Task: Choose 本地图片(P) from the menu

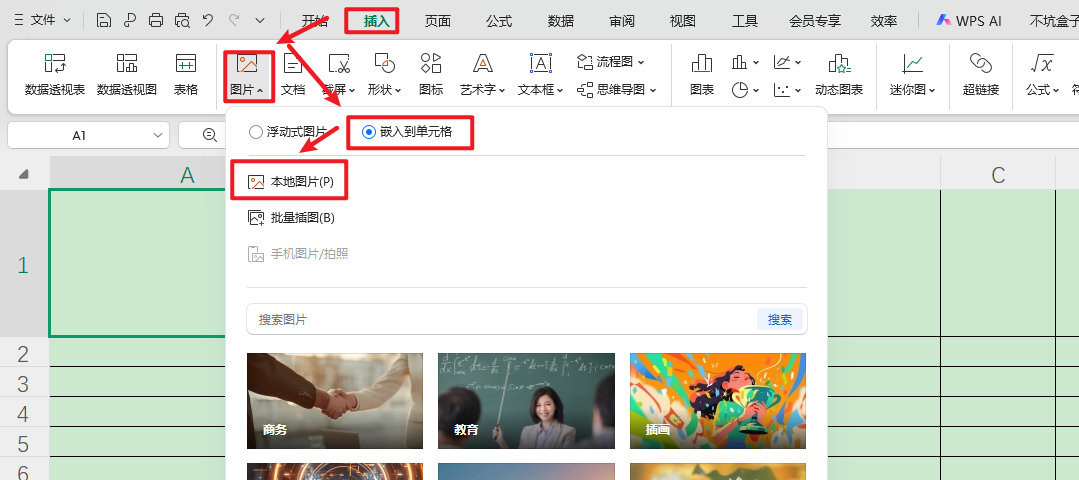Action: click(290, 182)
